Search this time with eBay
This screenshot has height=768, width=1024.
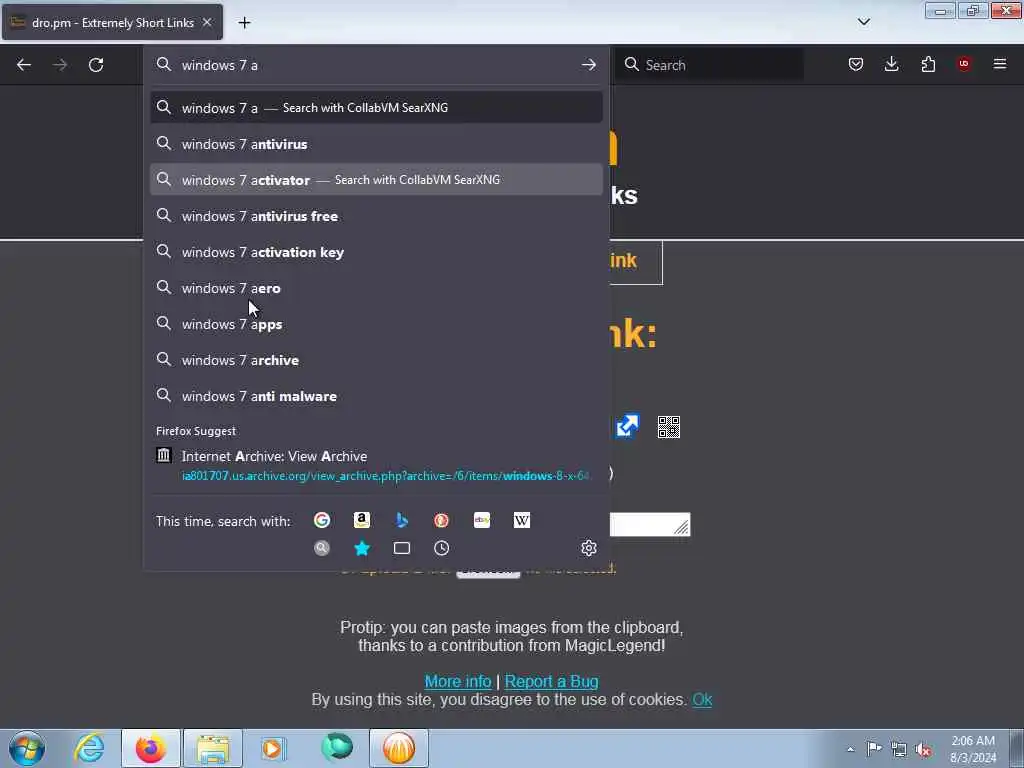[x=482, y=520]
